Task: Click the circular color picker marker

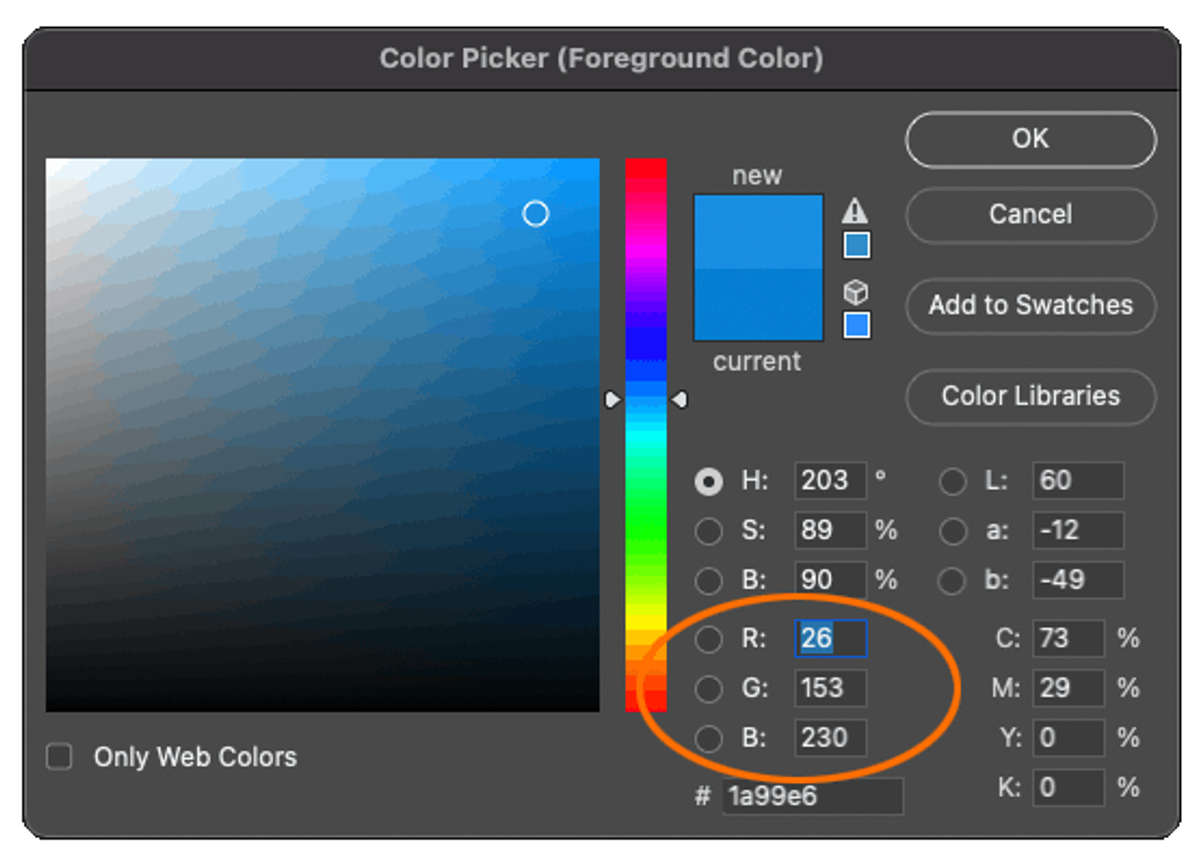Action: click(536, 213)
